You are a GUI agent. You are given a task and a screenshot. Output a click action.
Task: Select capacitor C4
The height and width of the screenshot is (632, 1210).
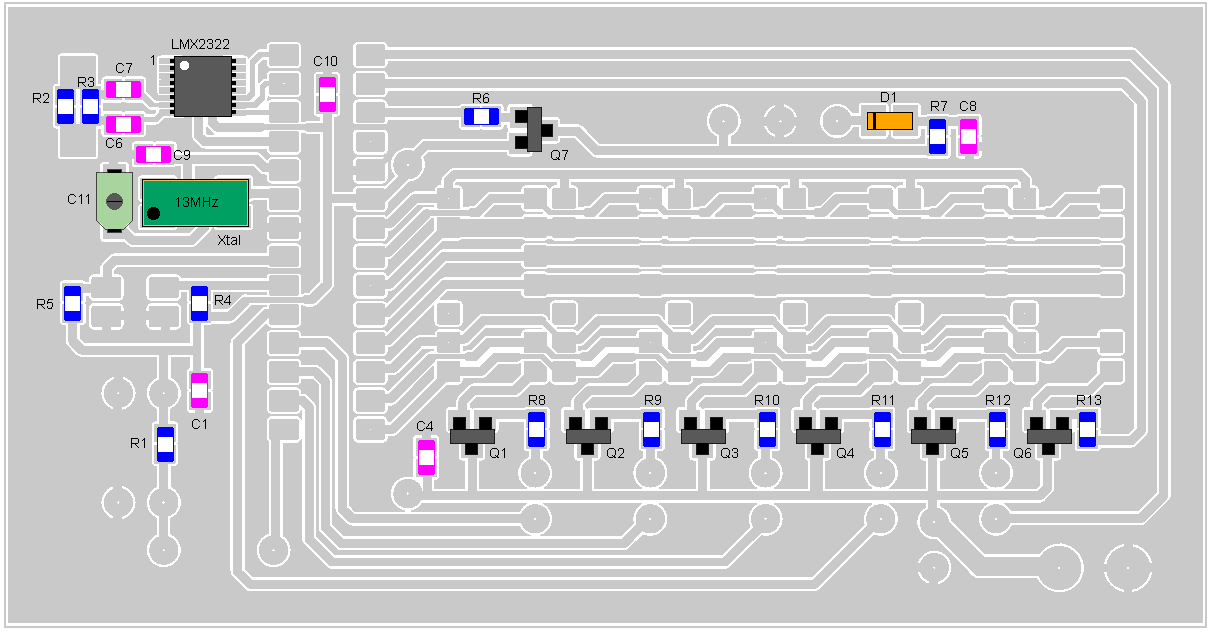[426, 457]
